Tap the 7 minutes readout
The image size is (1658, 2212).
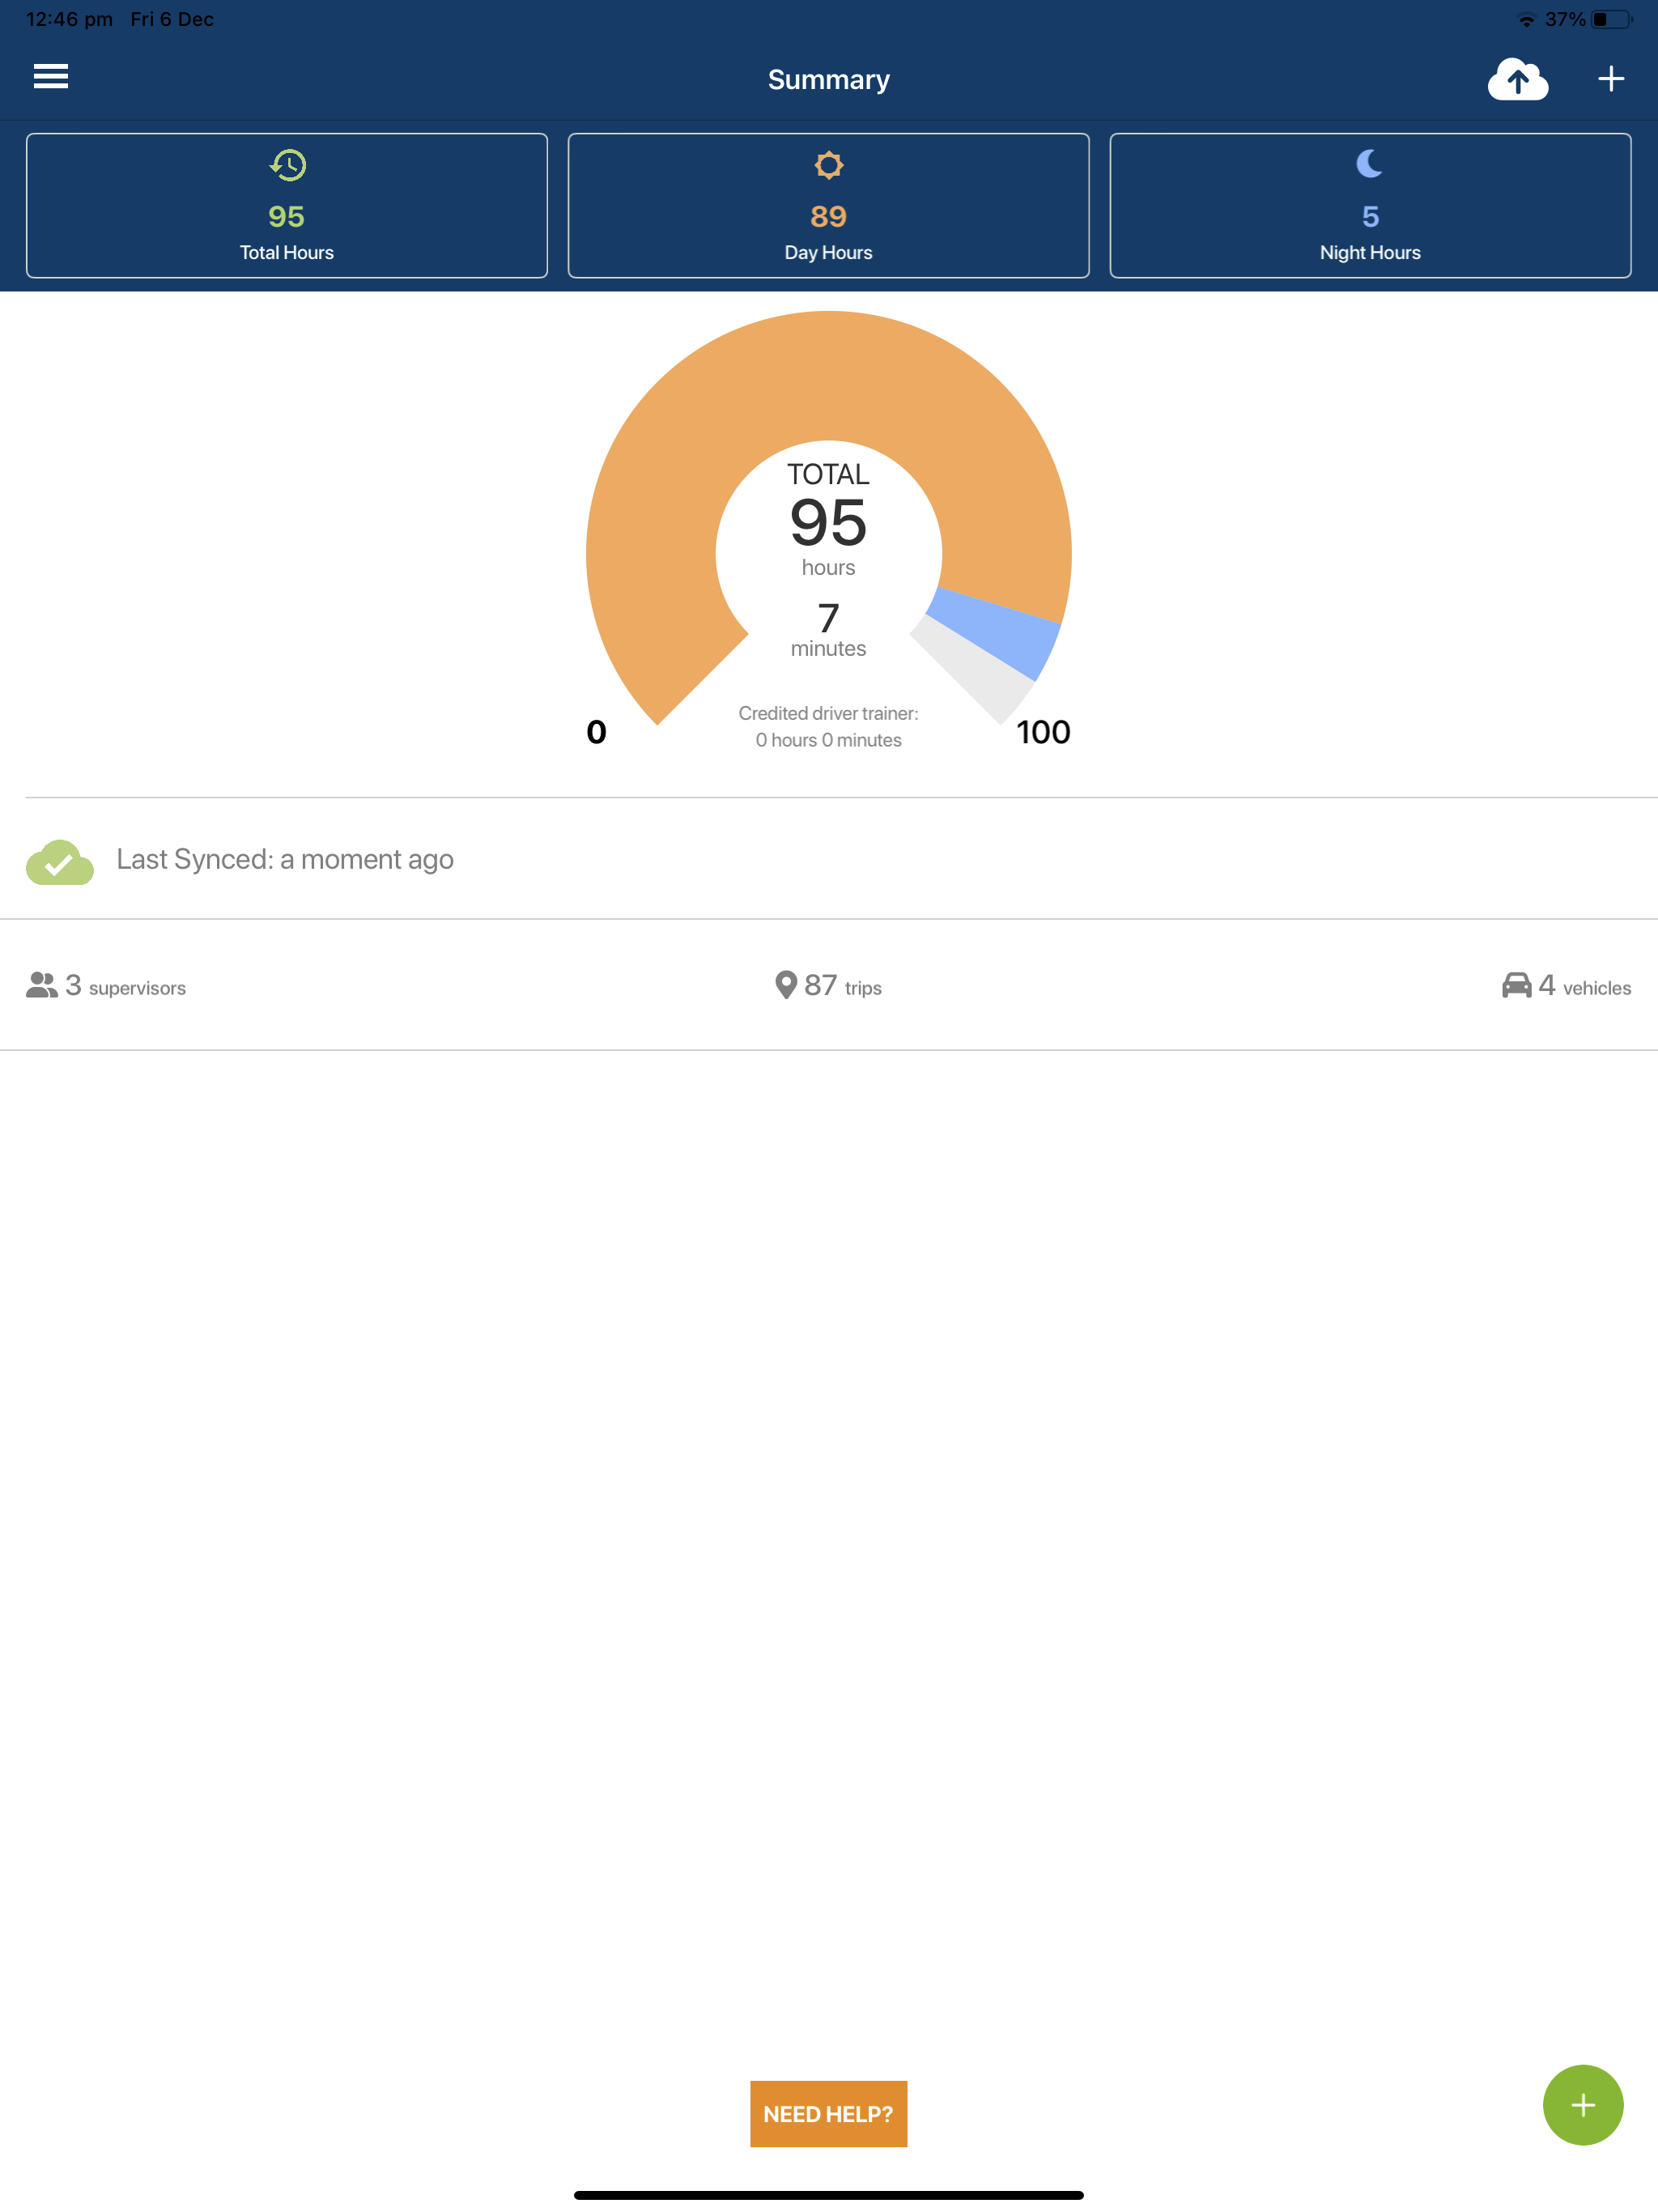tap(828, 630)
